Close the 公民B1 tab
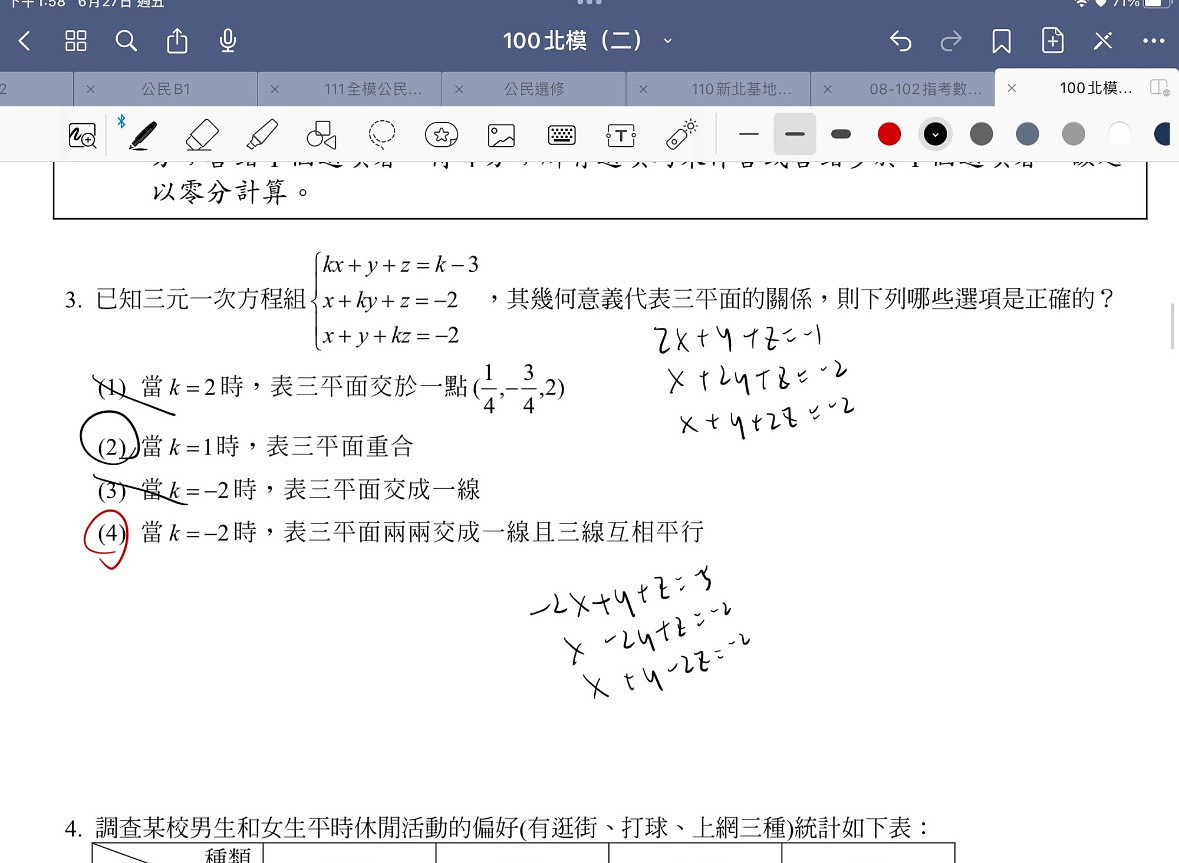The image size is (1179, 863). (x=90, y=89)
